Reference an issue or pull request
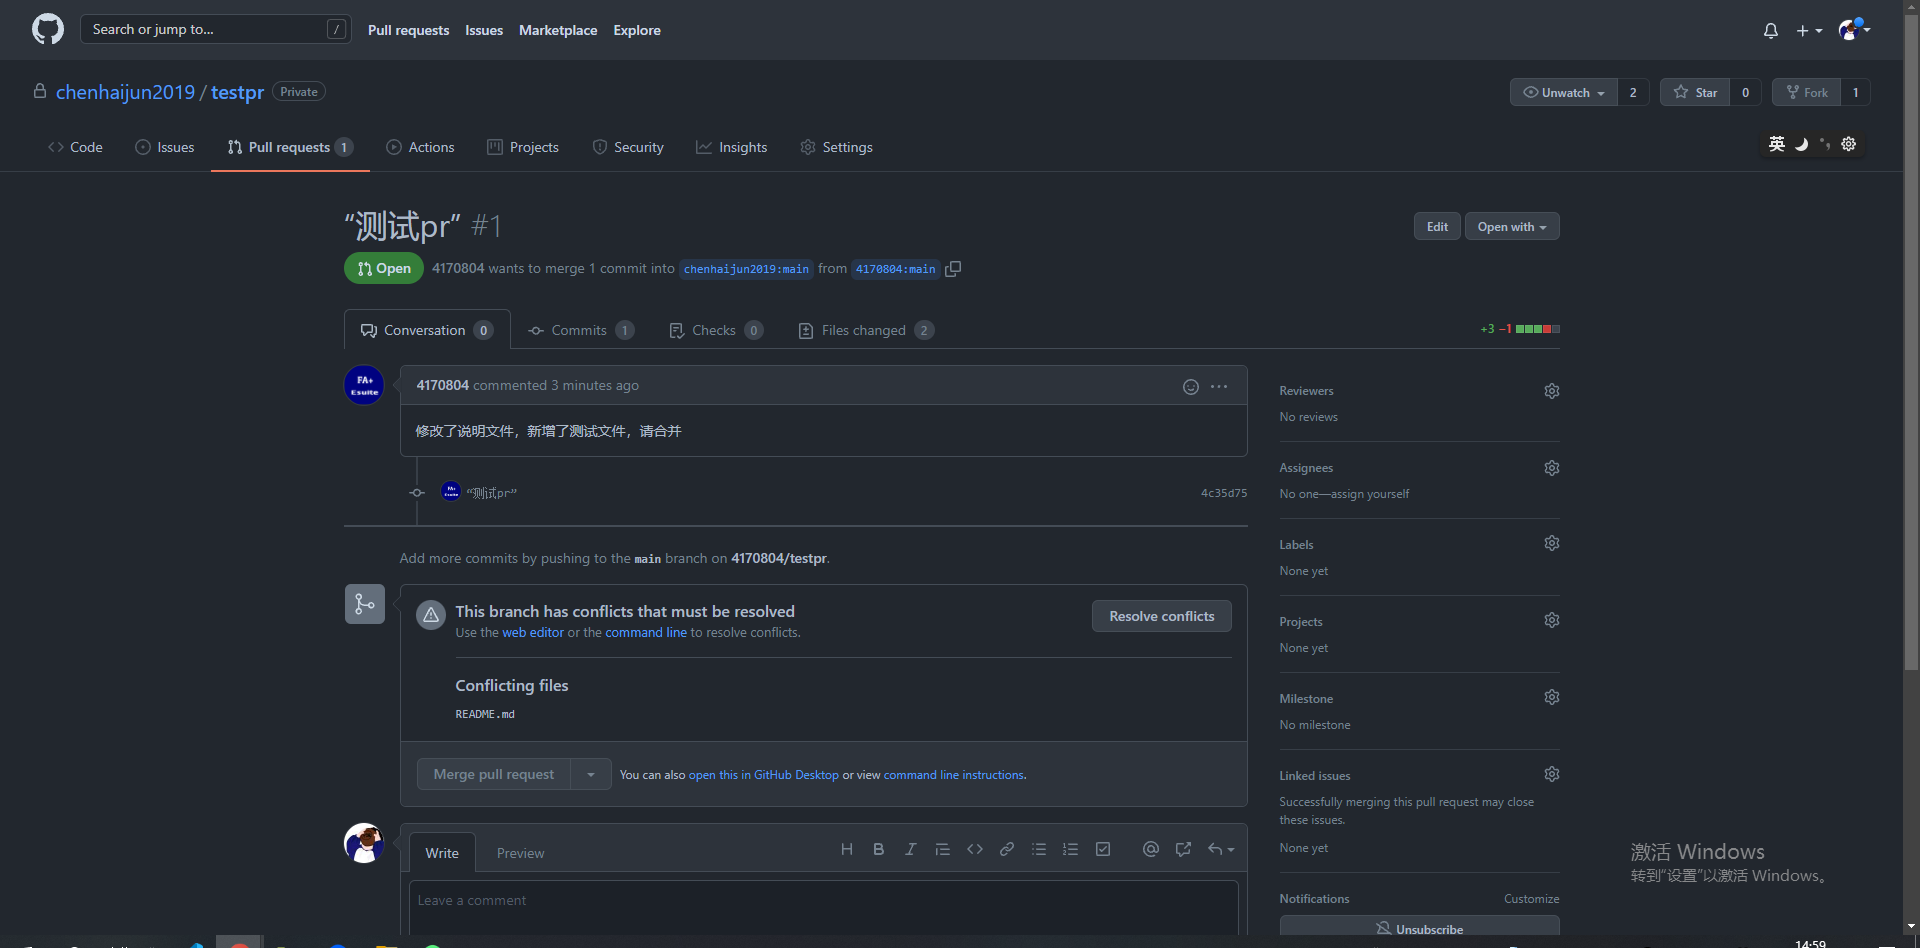The width and height of the screenshot is (1920, 948). pyautogui.click(x=1183, y=849)
